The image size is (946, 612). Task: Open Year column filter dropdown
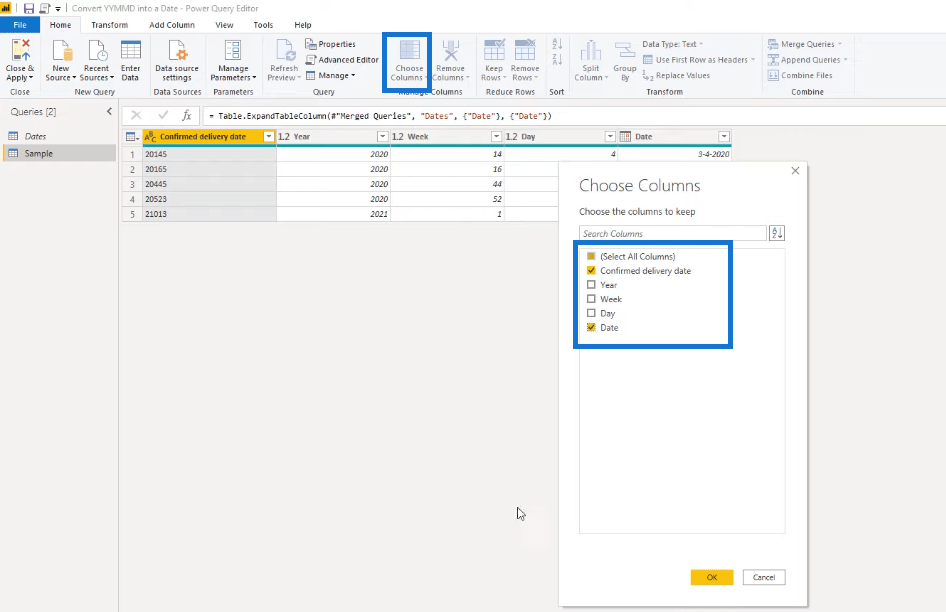click(x=383, y=137)
